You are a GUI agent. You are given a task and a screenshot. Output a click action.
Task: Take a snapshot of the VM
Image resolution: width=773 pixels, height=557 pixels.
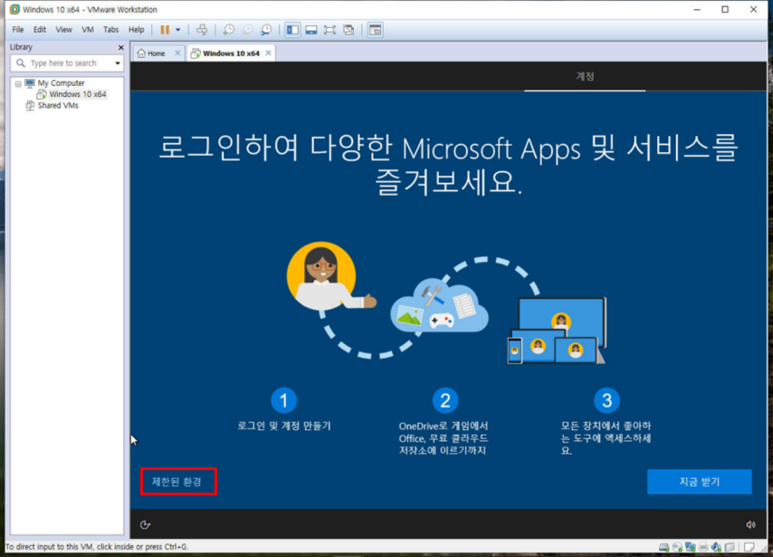229,30
